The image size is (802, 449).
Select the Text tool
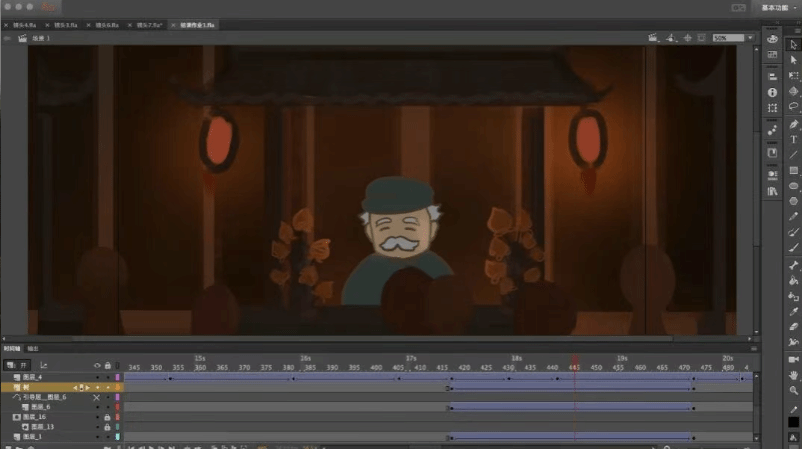point(794,139)
